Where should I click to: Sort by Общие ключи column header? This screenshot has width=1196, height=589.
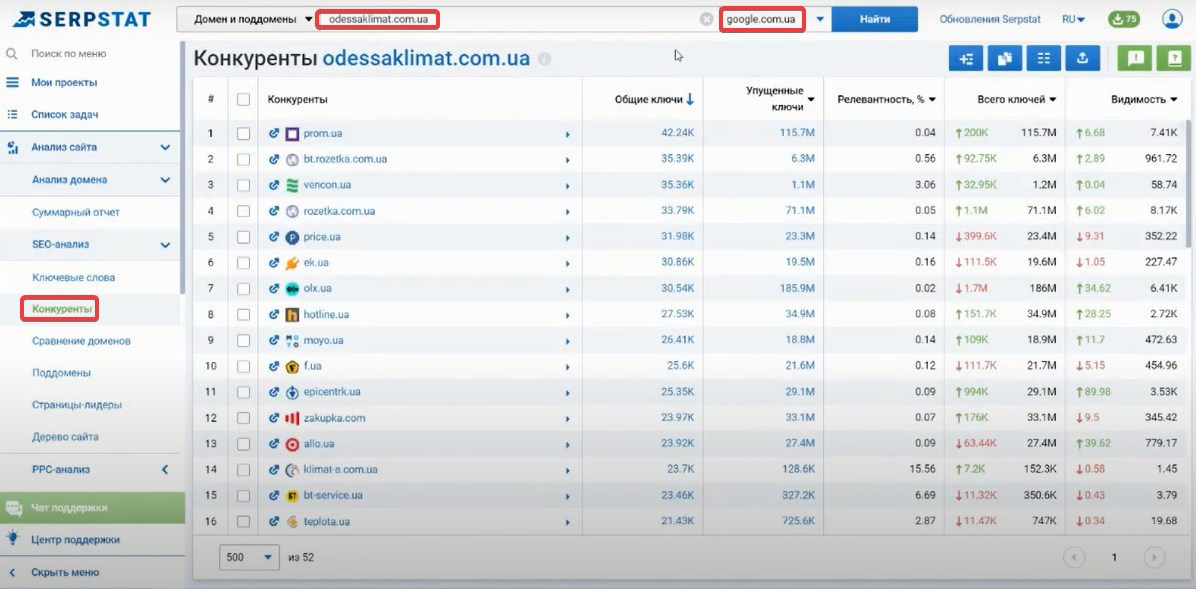pos(654,99)
